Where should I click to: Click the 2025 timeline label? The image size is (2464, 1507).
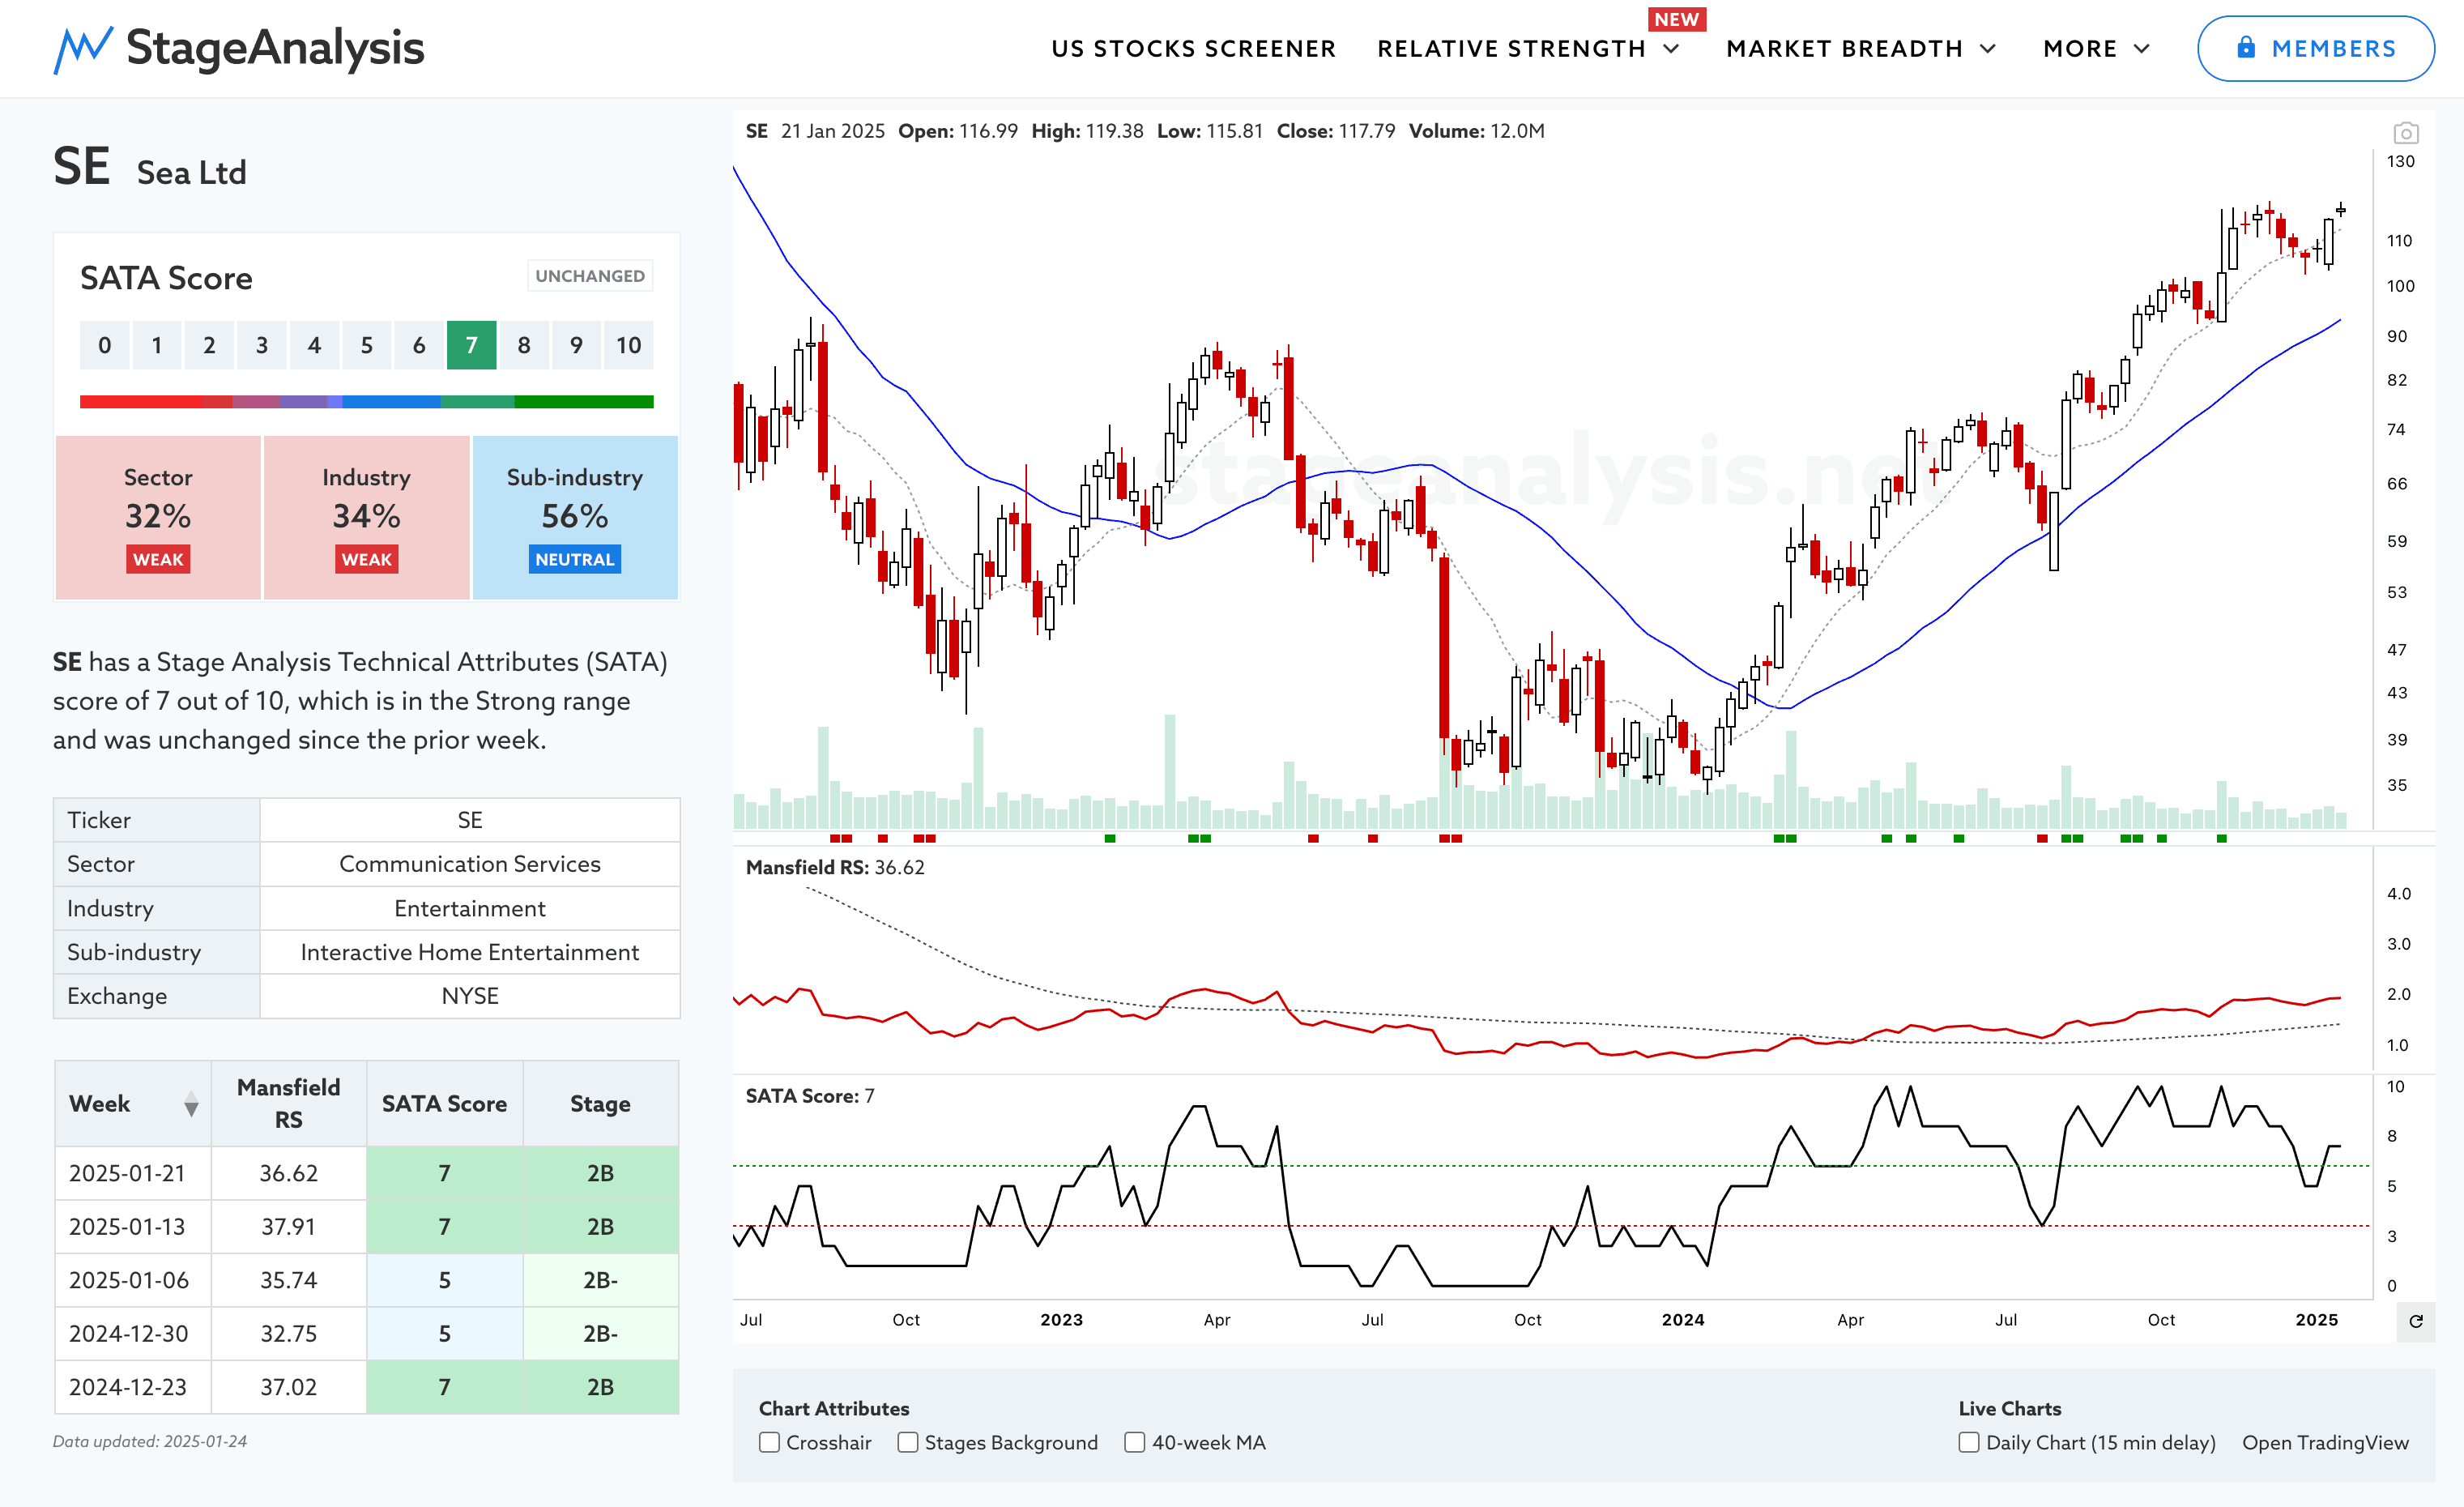(x=2317, y=1320)
